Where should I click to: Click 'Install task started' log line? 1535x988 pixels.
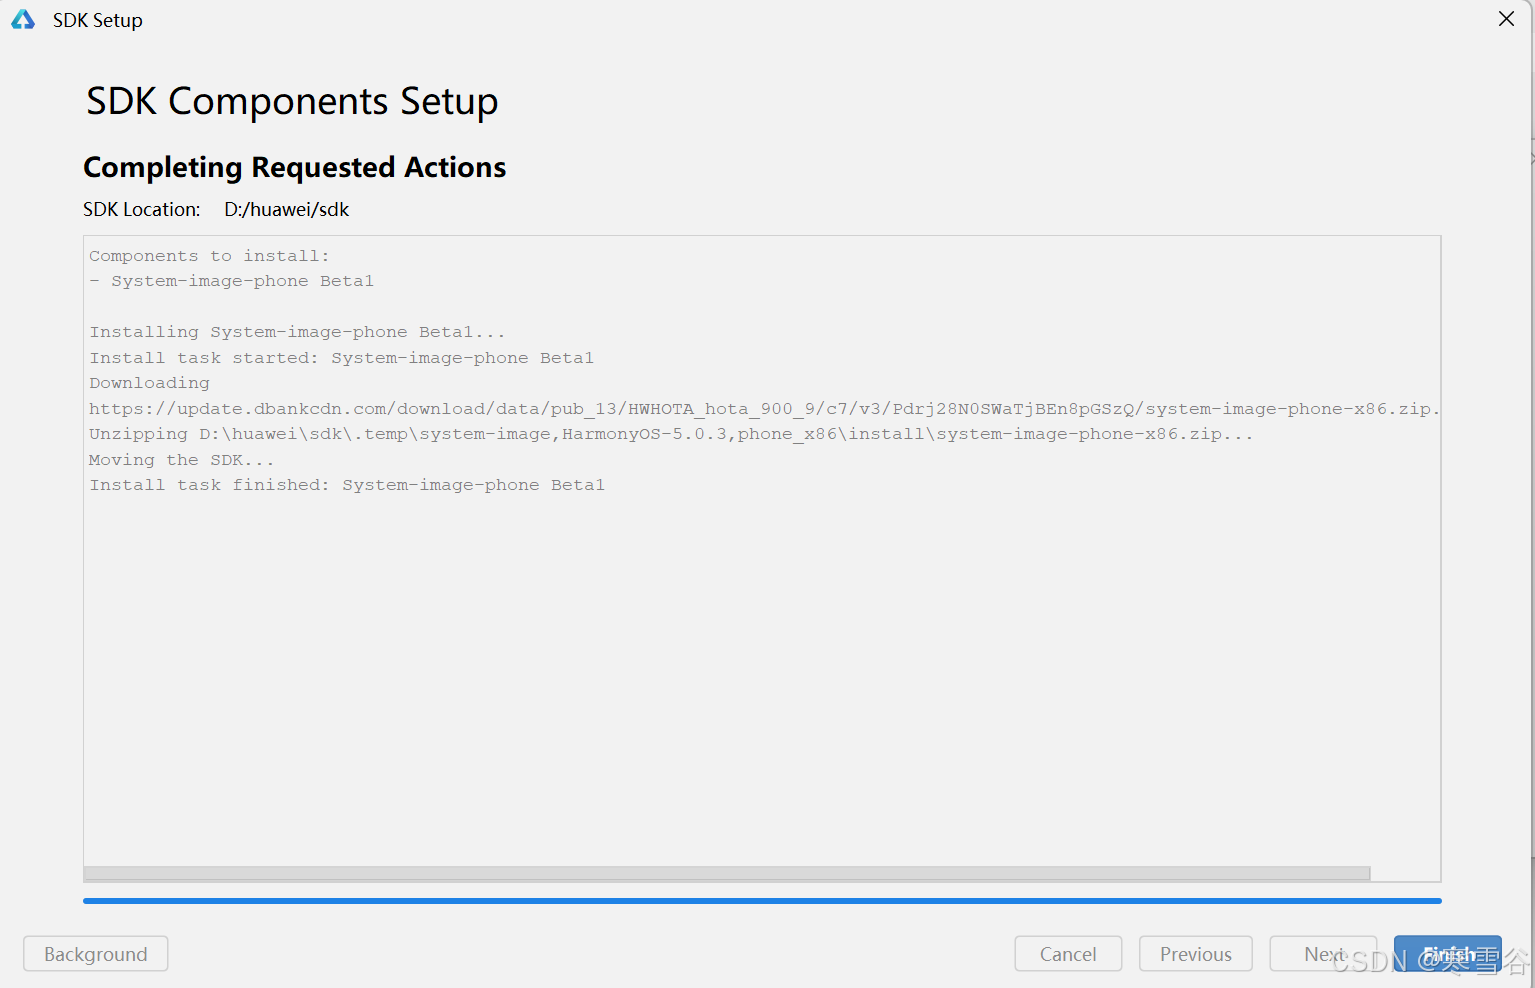coord(342,358)
